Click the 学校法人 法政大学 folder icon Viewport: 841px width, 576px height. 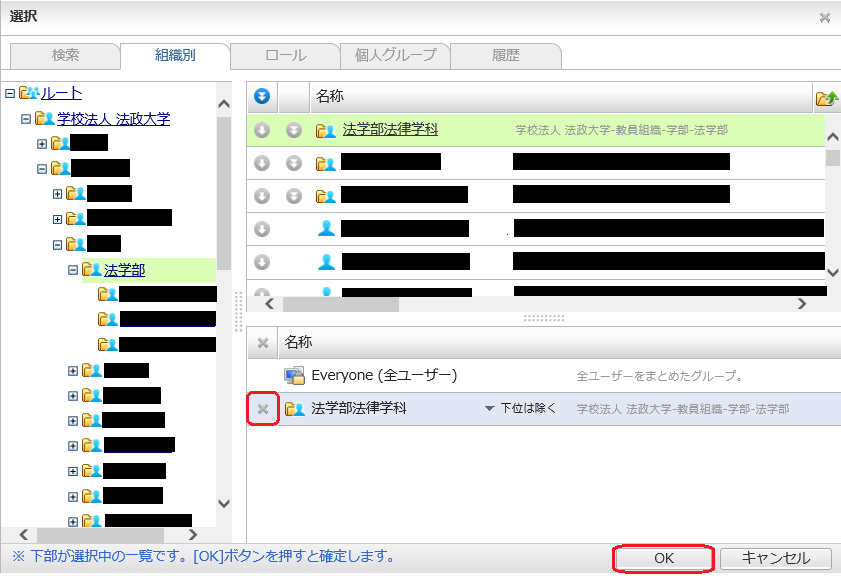tap(45, 118)
